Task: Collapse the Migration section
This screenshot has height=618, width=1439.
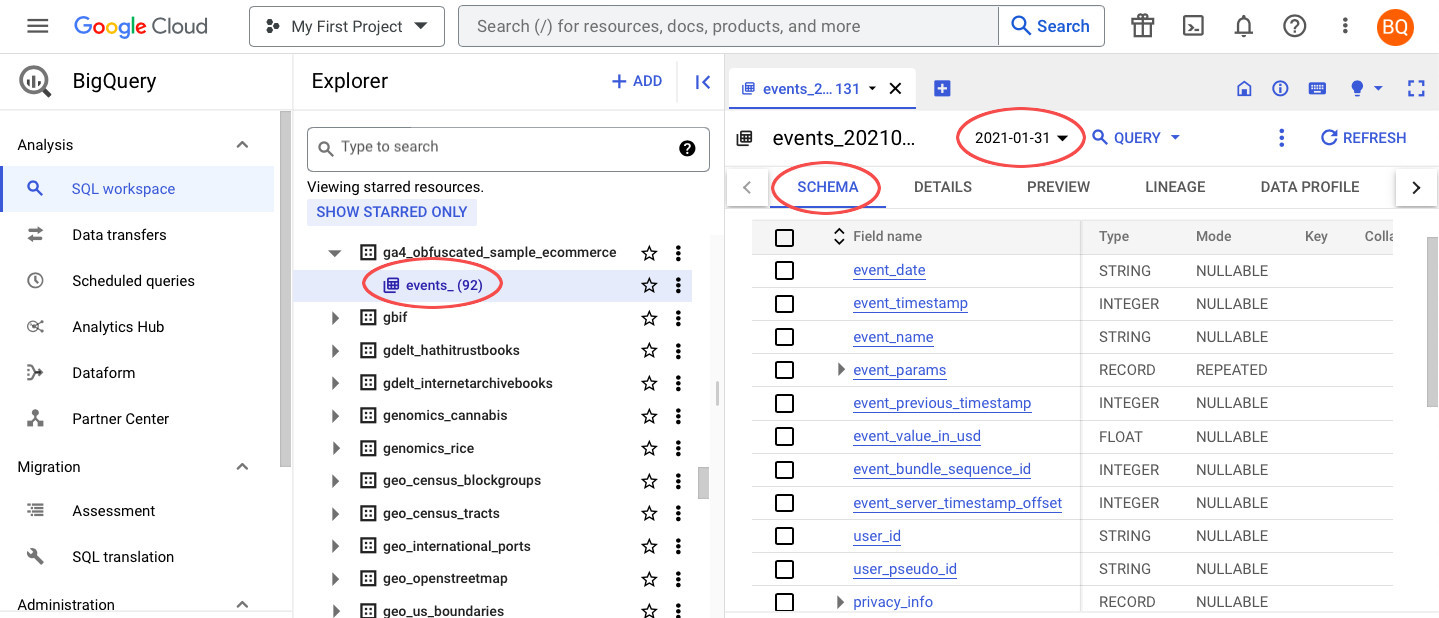Action: pos(242,467)
